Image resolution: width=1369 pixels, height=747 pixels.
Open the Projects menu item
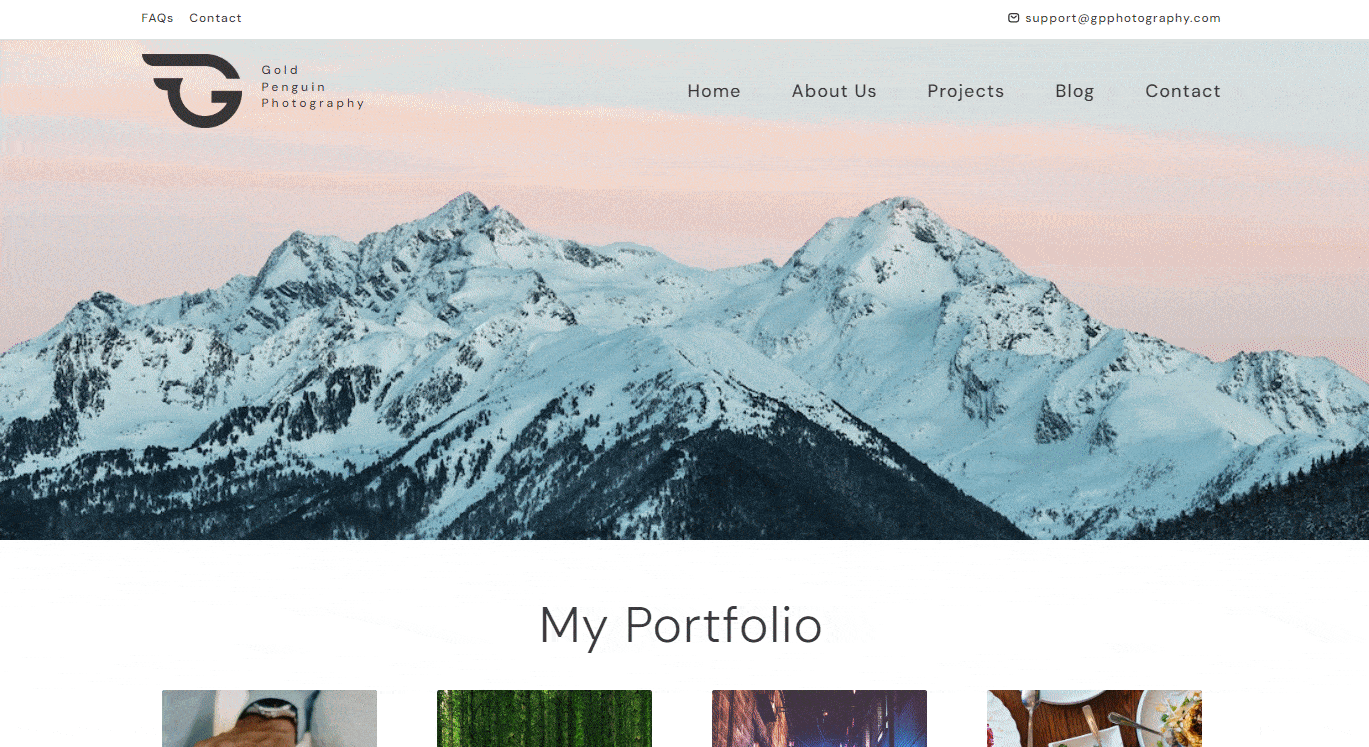click(965, 91)
